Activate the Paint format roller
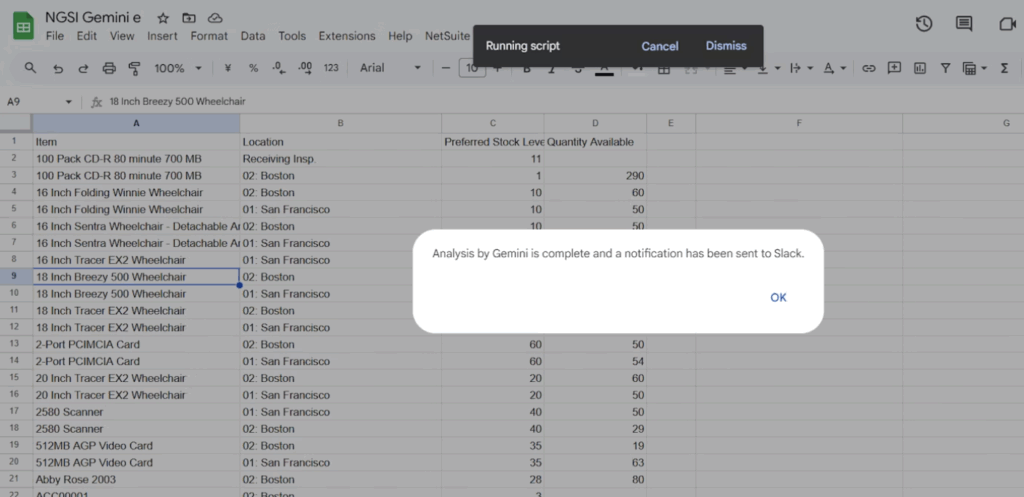Screen dimensions: 1024x497 coord(135,68)
